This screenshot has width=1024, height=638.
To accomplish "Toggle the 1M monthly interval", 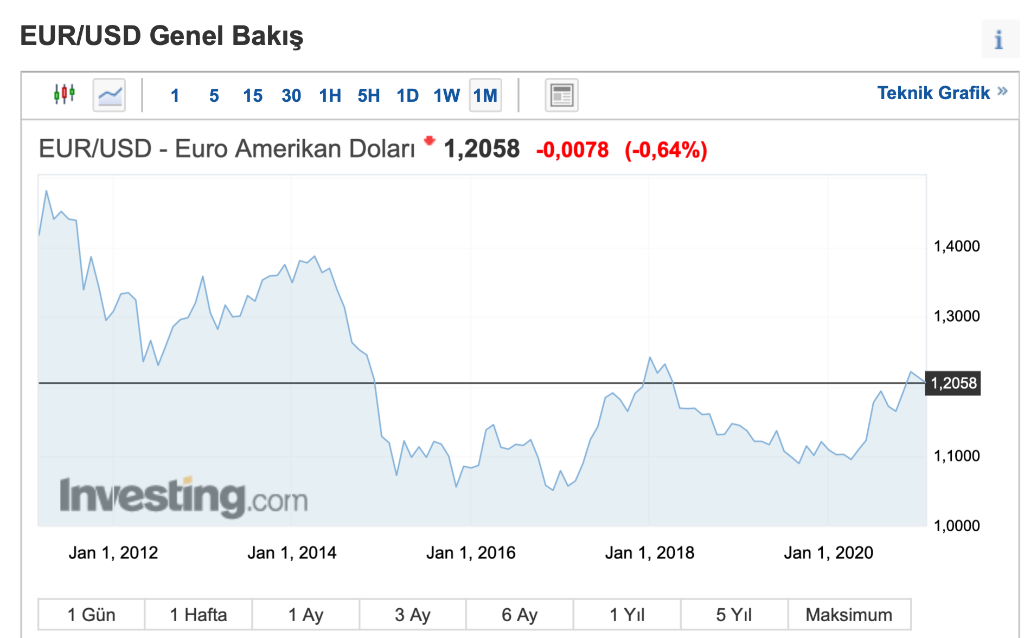I will (485, 95).
